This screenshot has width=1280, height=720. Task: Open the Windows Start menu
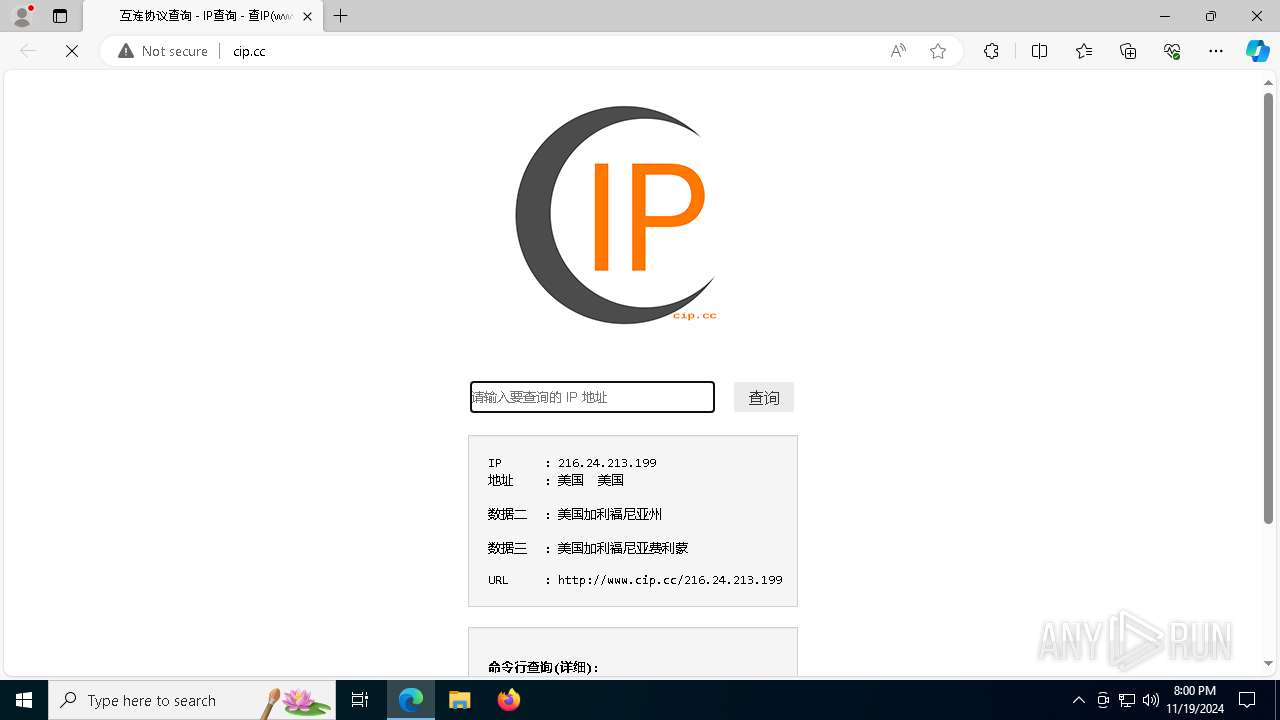click(24, 700)
